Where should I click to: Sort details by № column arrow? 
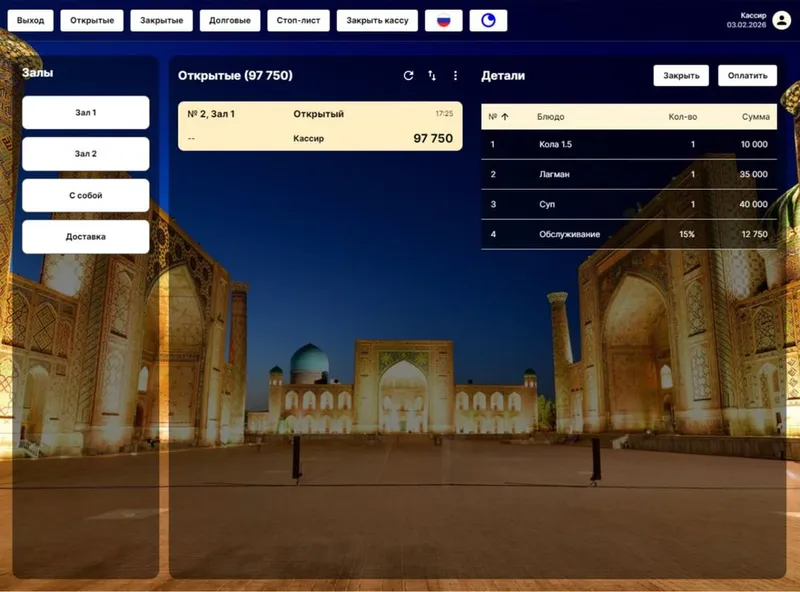[x=505, y=117]
